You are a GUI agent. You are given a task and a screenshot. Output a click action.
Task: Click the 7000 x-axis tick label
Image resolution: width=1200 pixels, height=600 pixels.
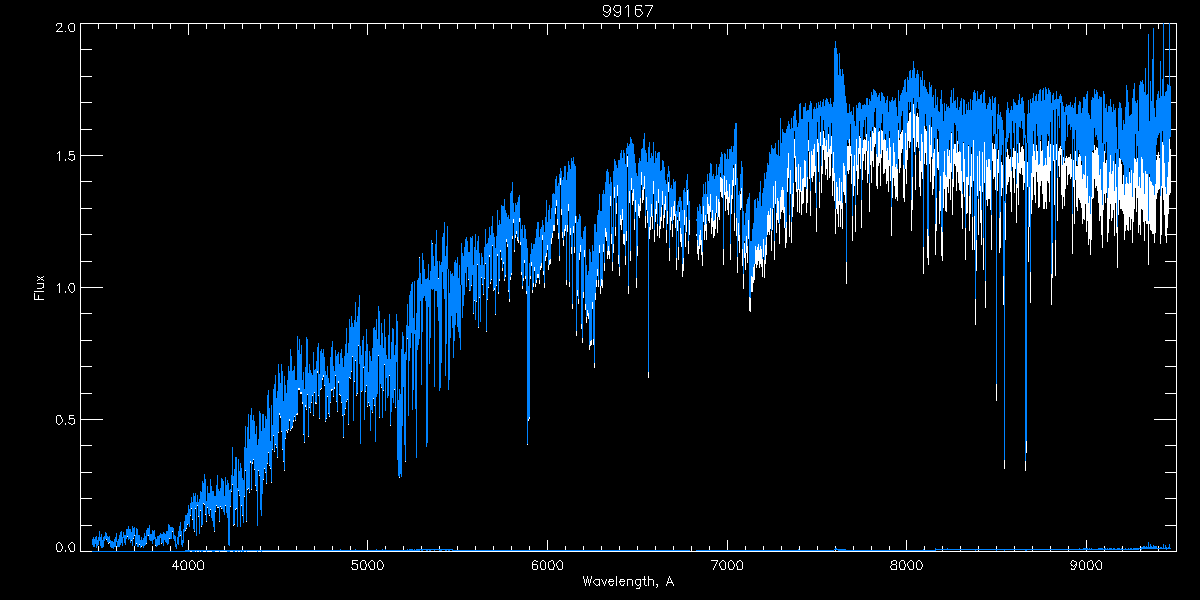click(726, 563)
